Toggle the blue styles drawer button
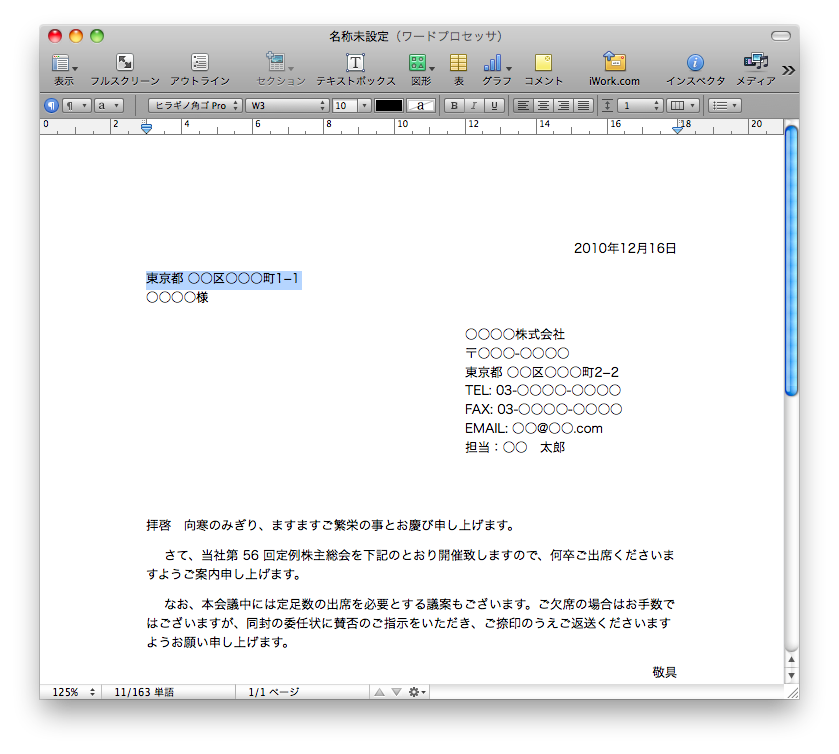The width and height of the screenshot is (839, 754). [x=51, y=105]
